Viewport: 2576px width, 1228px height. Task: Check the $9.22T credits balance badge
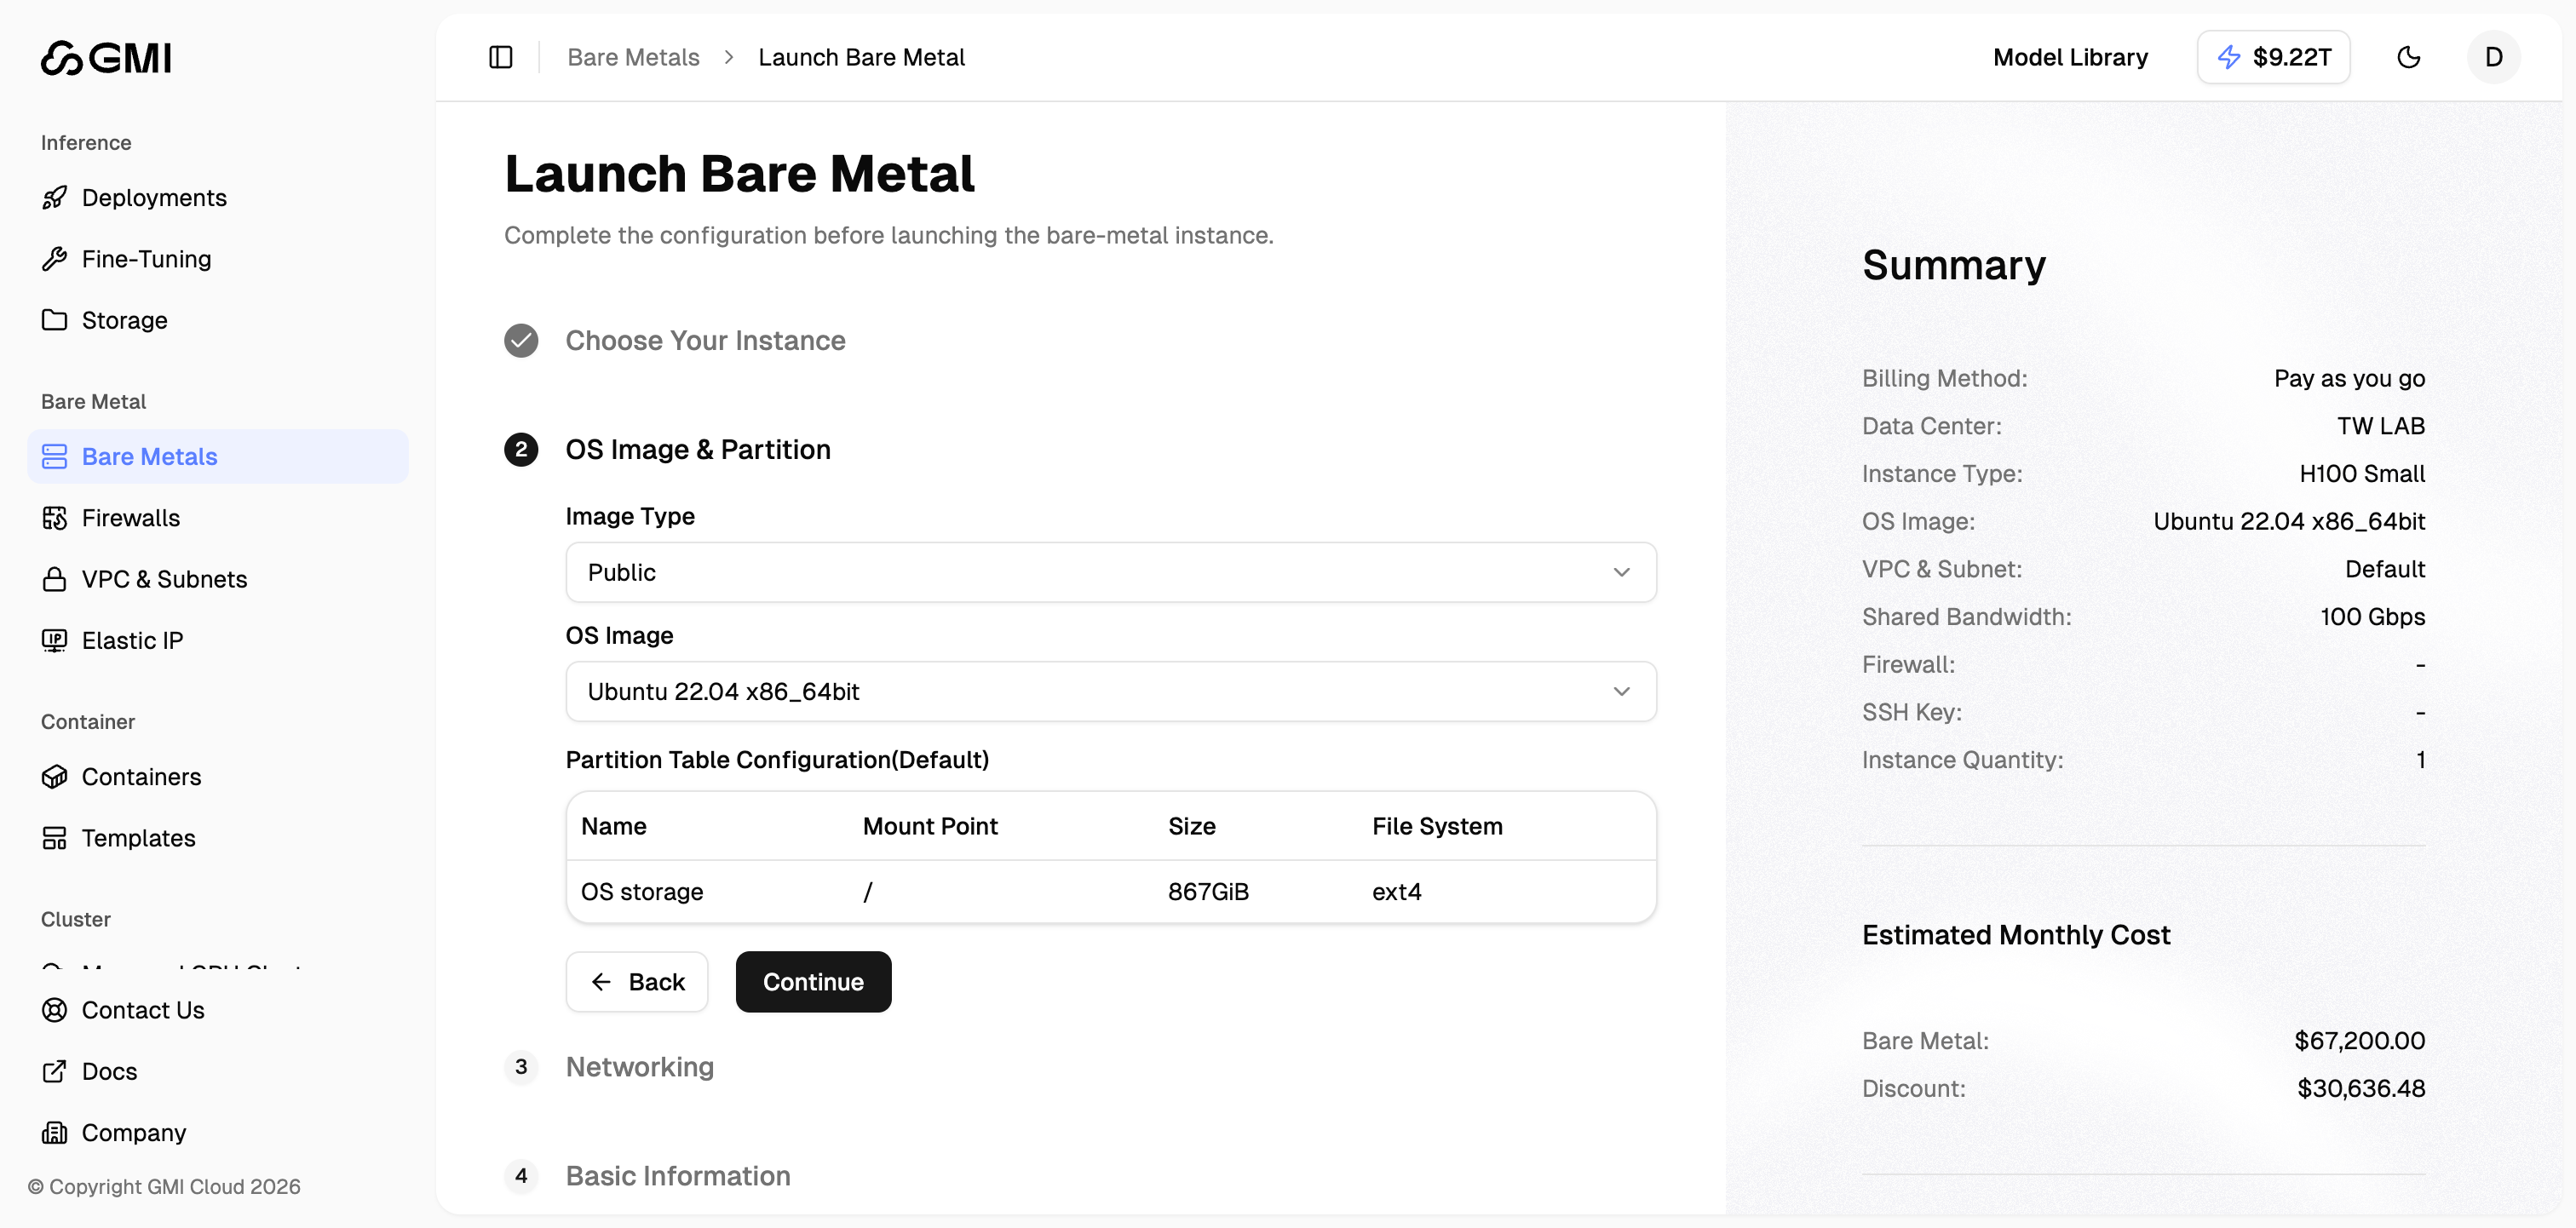coord(2273,57)
